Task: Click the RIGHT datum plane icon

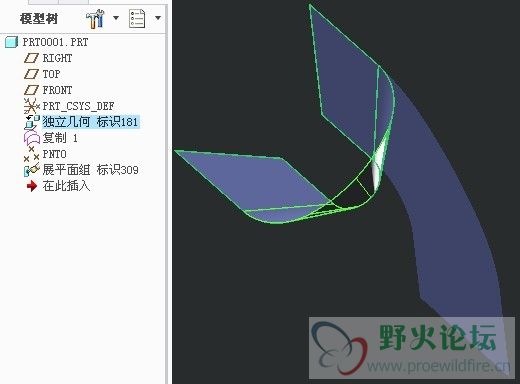Action: (x=31, y=58)
